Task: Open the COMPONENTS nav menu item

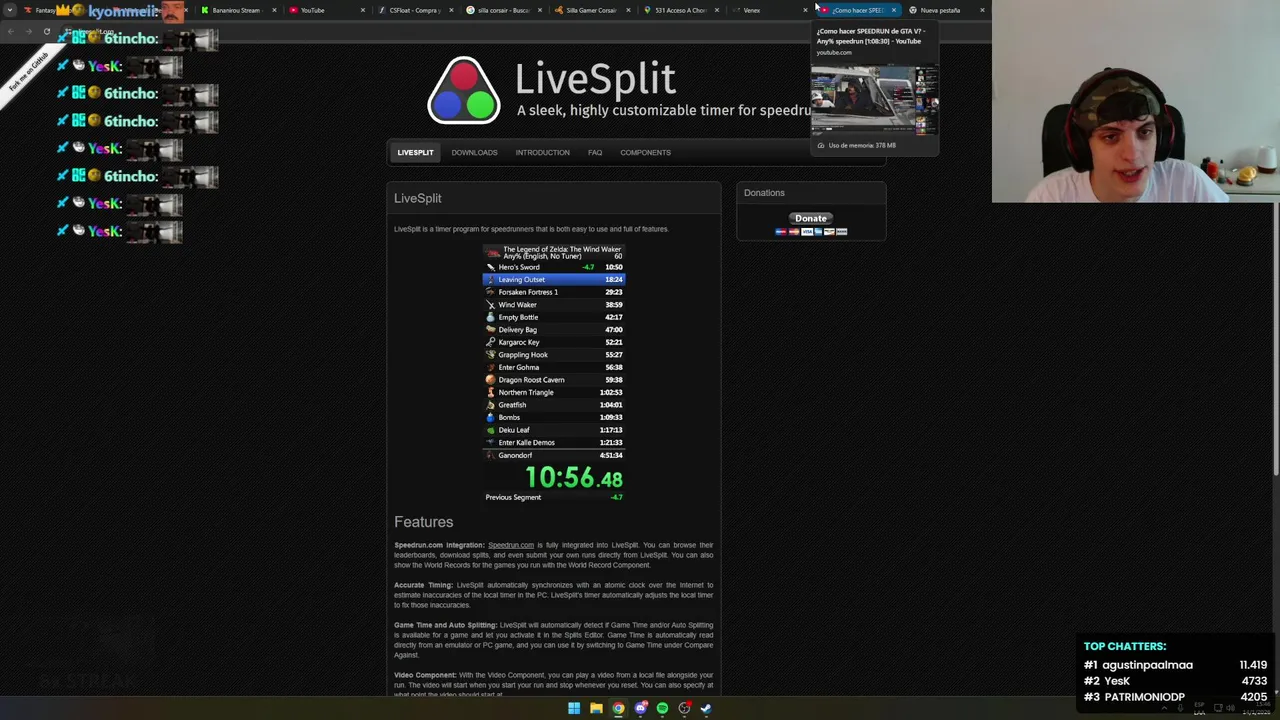Action: tap(645, 152)
